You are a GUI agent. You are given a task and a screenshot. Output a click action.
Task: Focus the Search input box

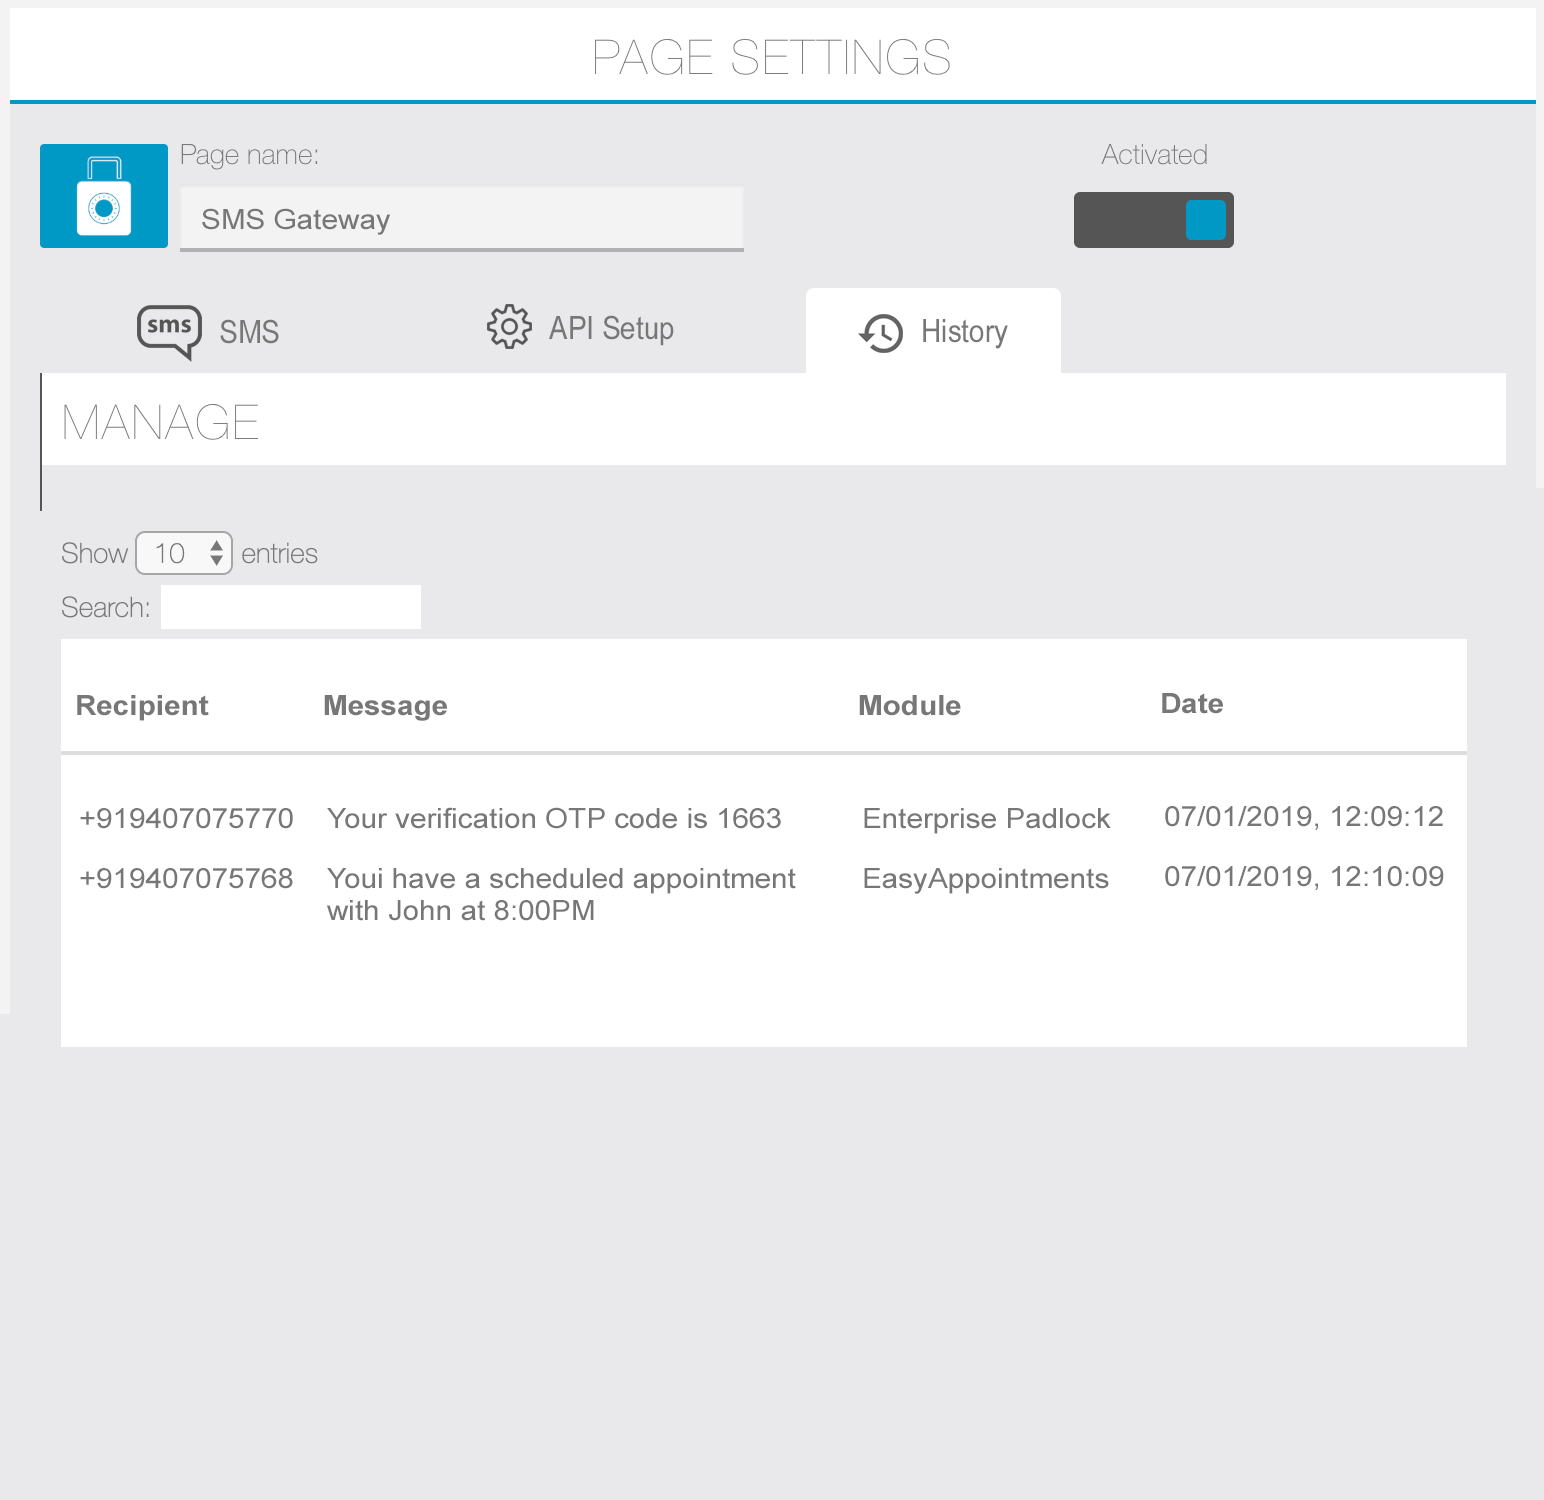[x=291, y=607]
